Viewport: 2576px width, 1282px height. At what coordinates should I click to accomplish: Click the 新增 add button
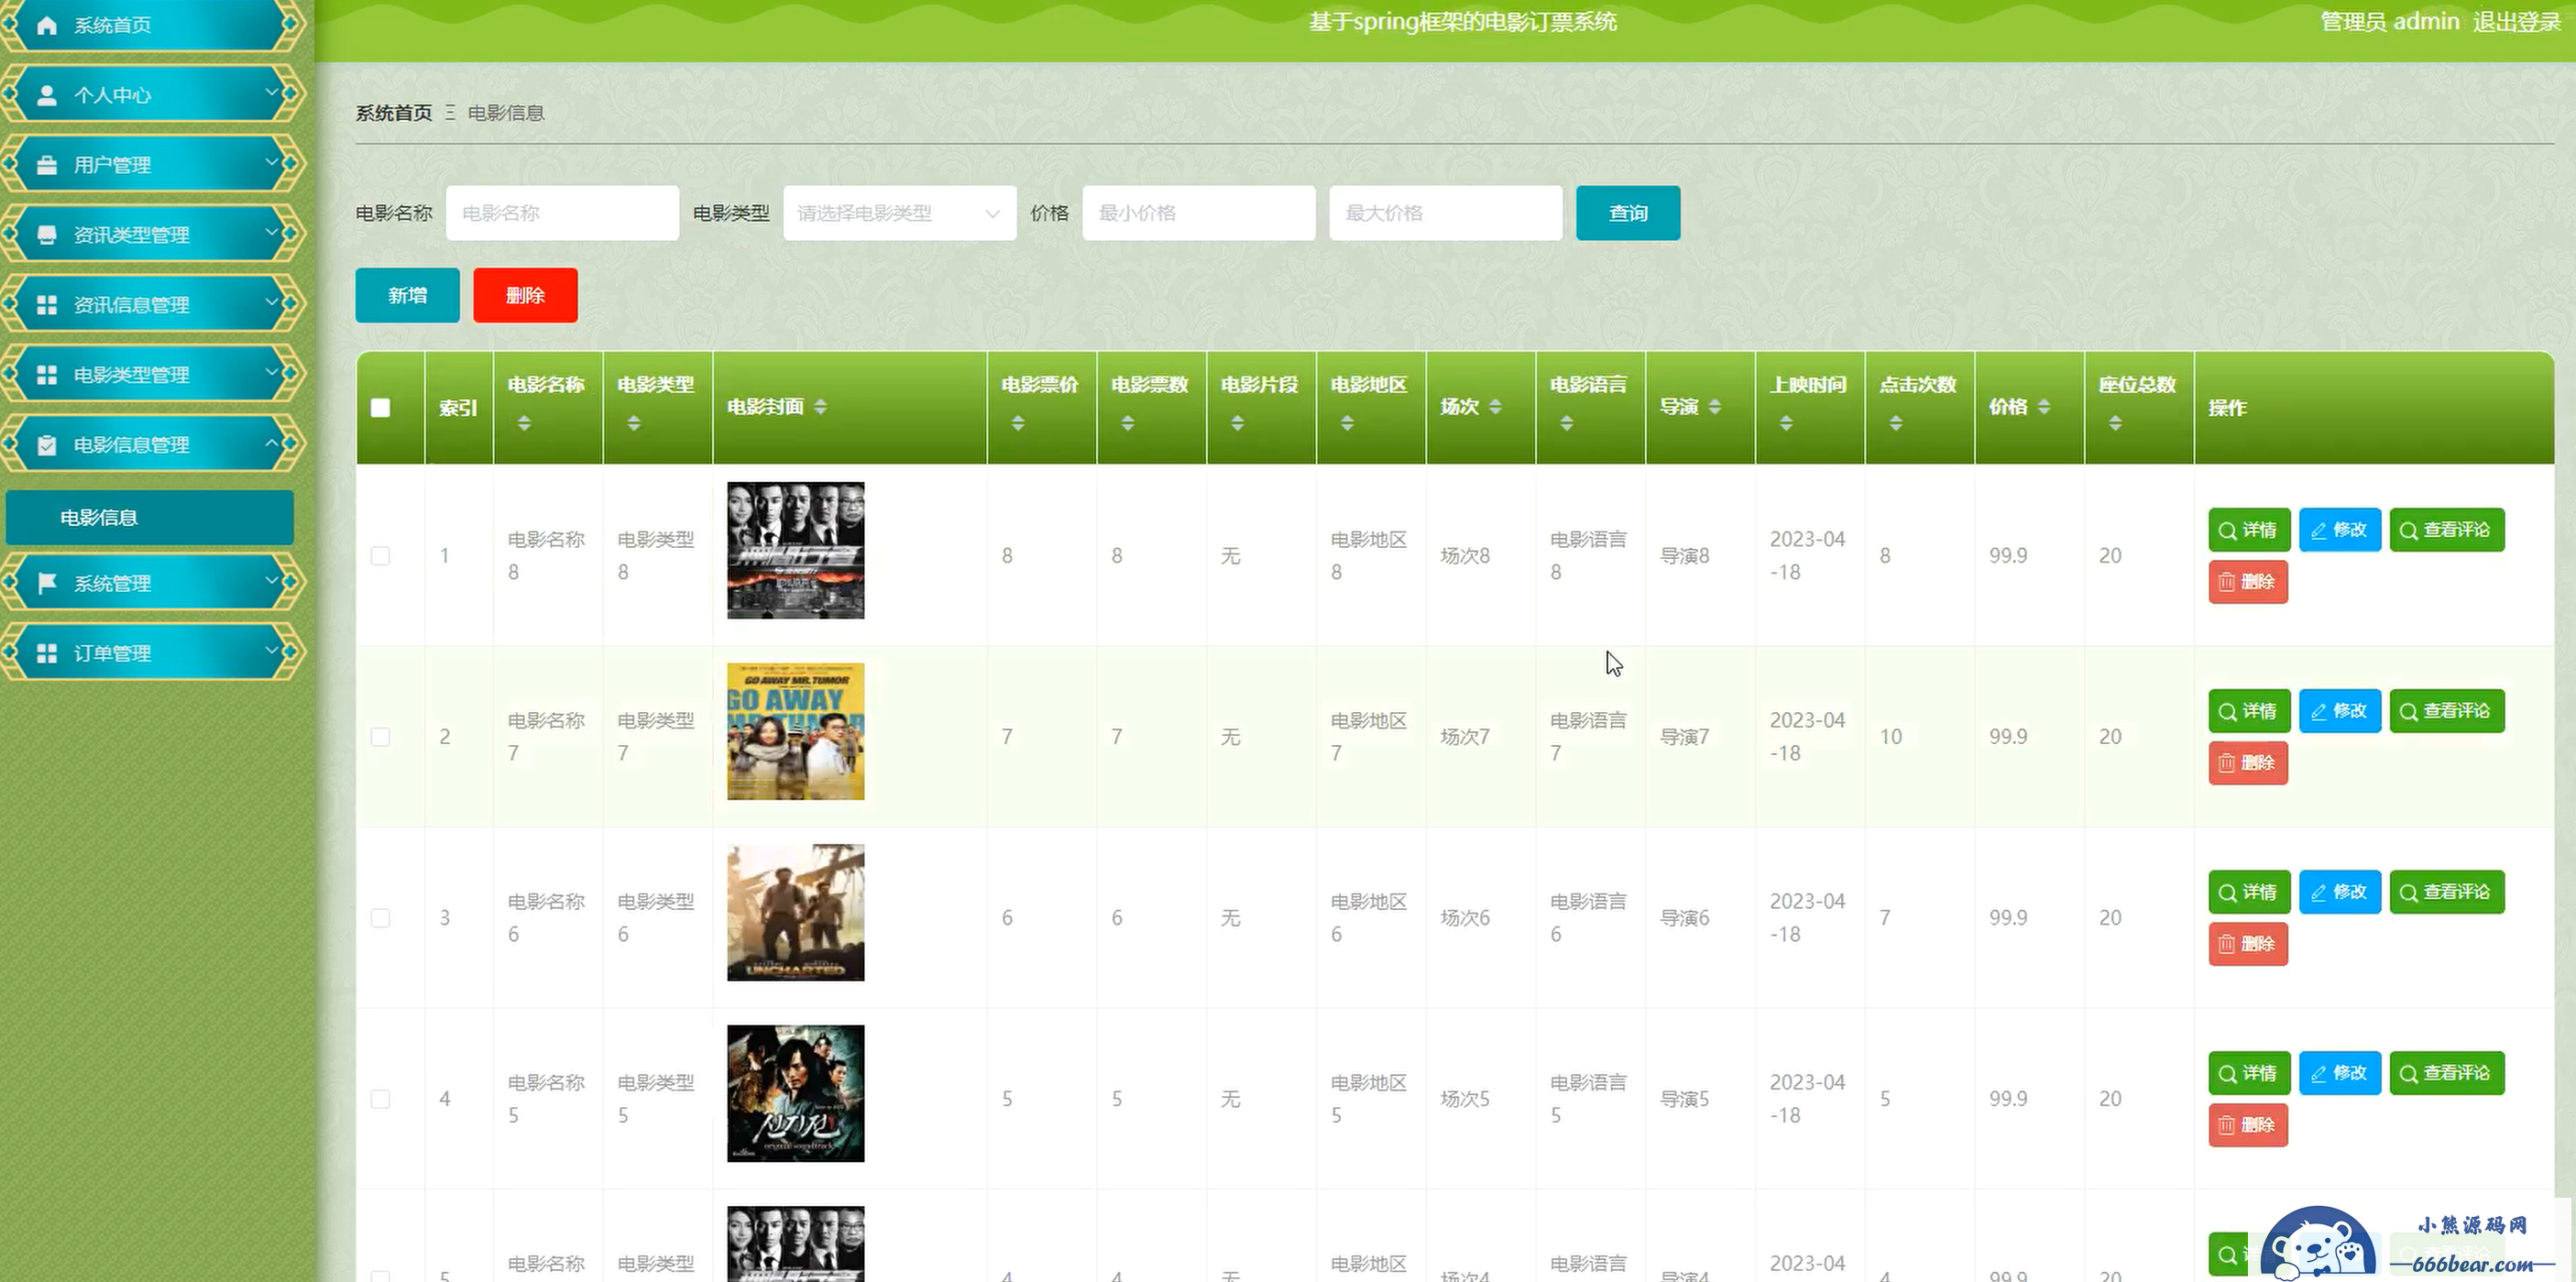[407, 295]
